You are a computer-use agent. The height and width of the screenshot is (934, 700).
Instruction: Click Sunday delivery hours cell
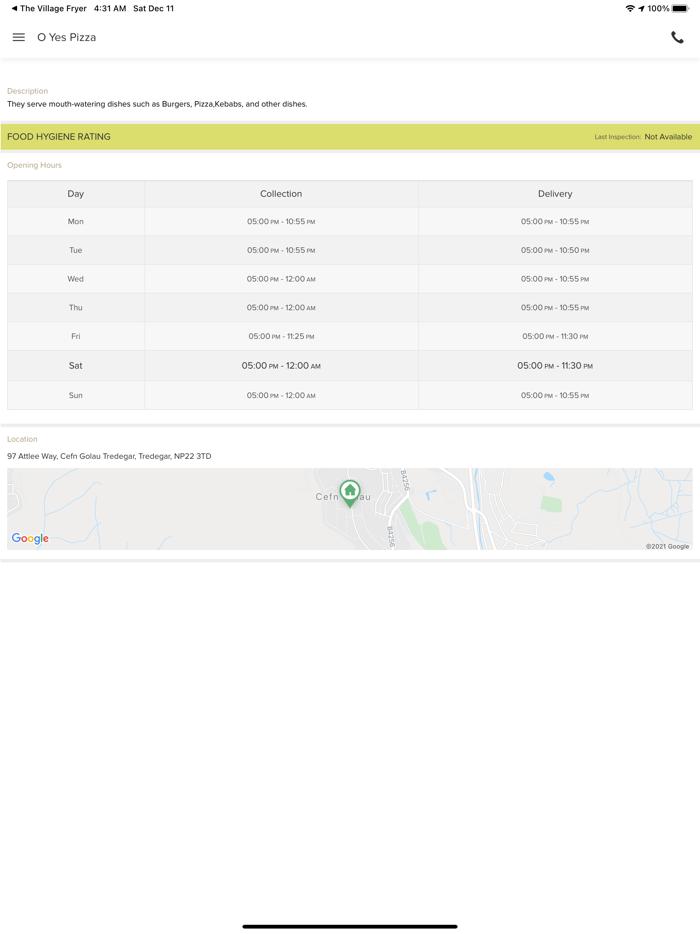[555, 395]
